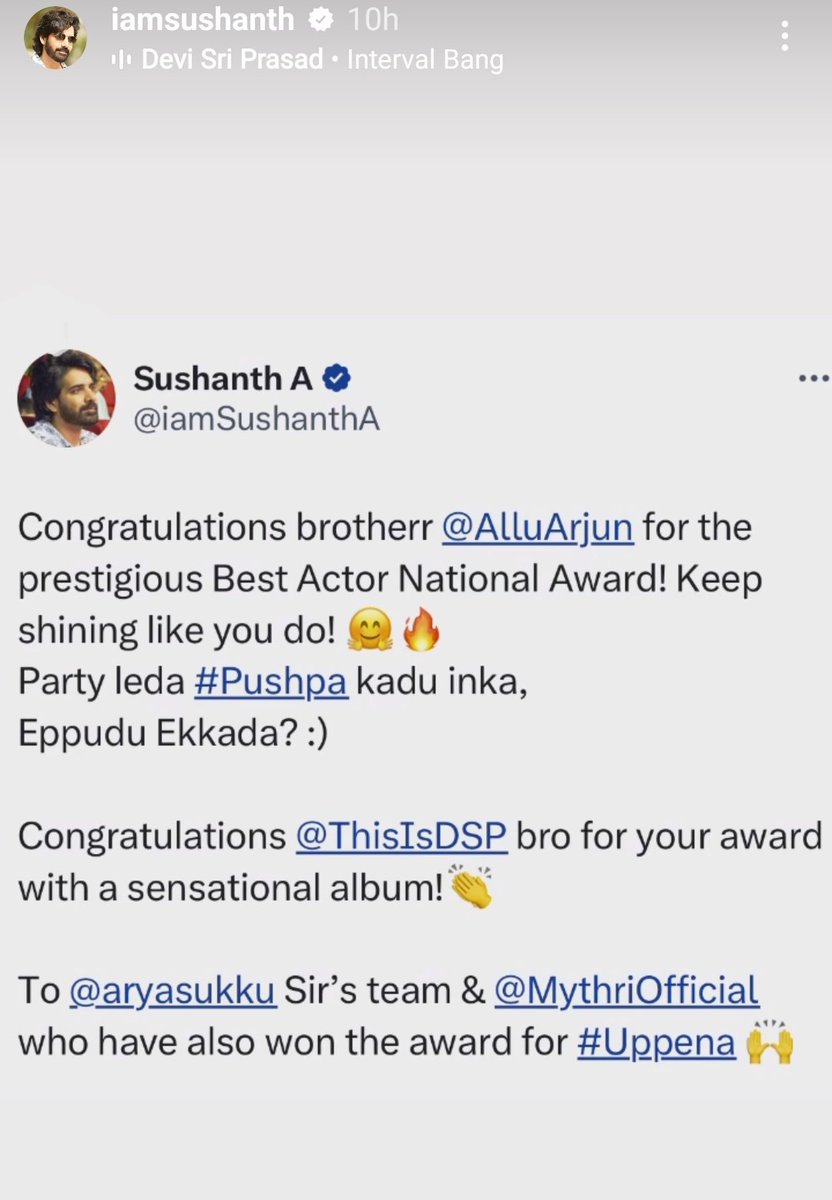Open the #Pushpa hashtag
The height and width of the screenshot is (1200, 832).
[x=270, y=682]
